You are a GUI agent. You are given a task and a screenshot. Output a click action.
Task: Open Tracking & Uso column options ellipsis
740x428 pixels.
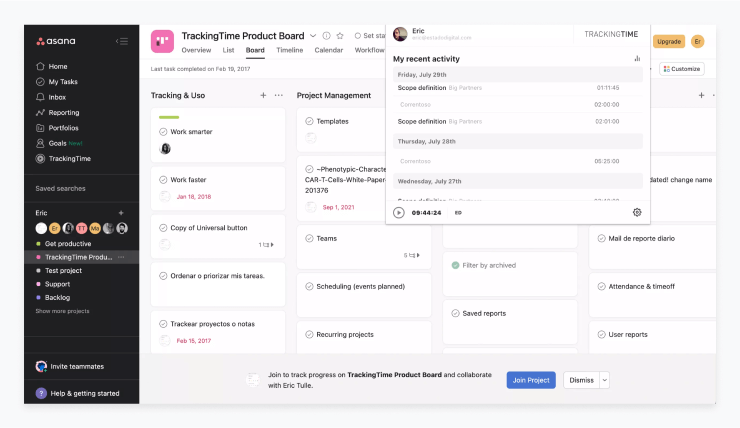[278, 95]
